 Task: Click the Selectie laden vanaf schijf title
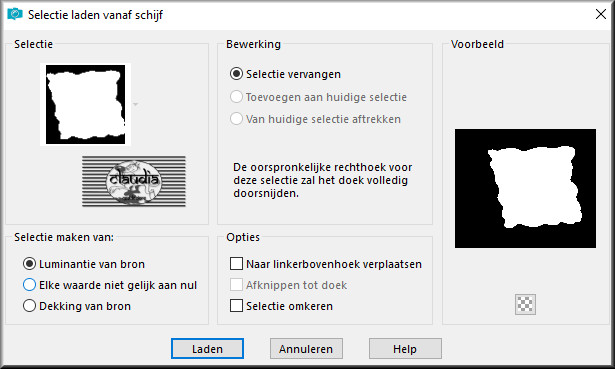pyautogui.click(x=95, y=15)
